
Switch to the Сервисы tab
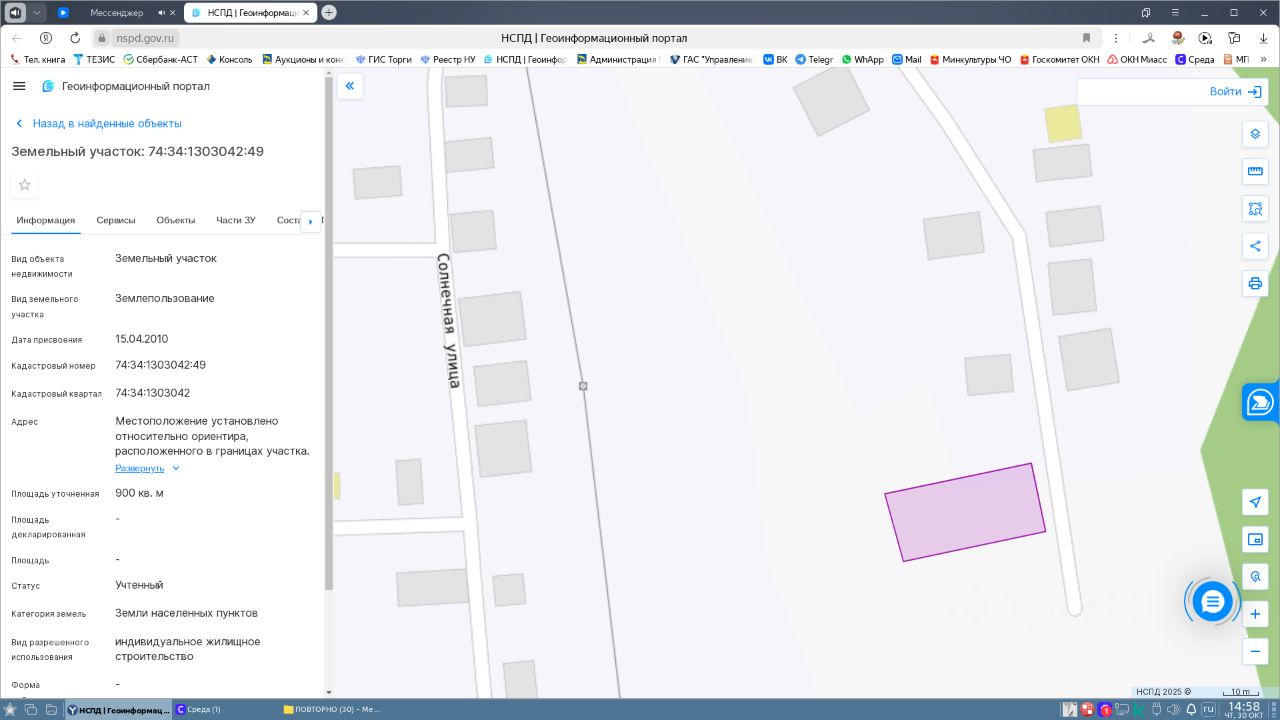[116, 221]
